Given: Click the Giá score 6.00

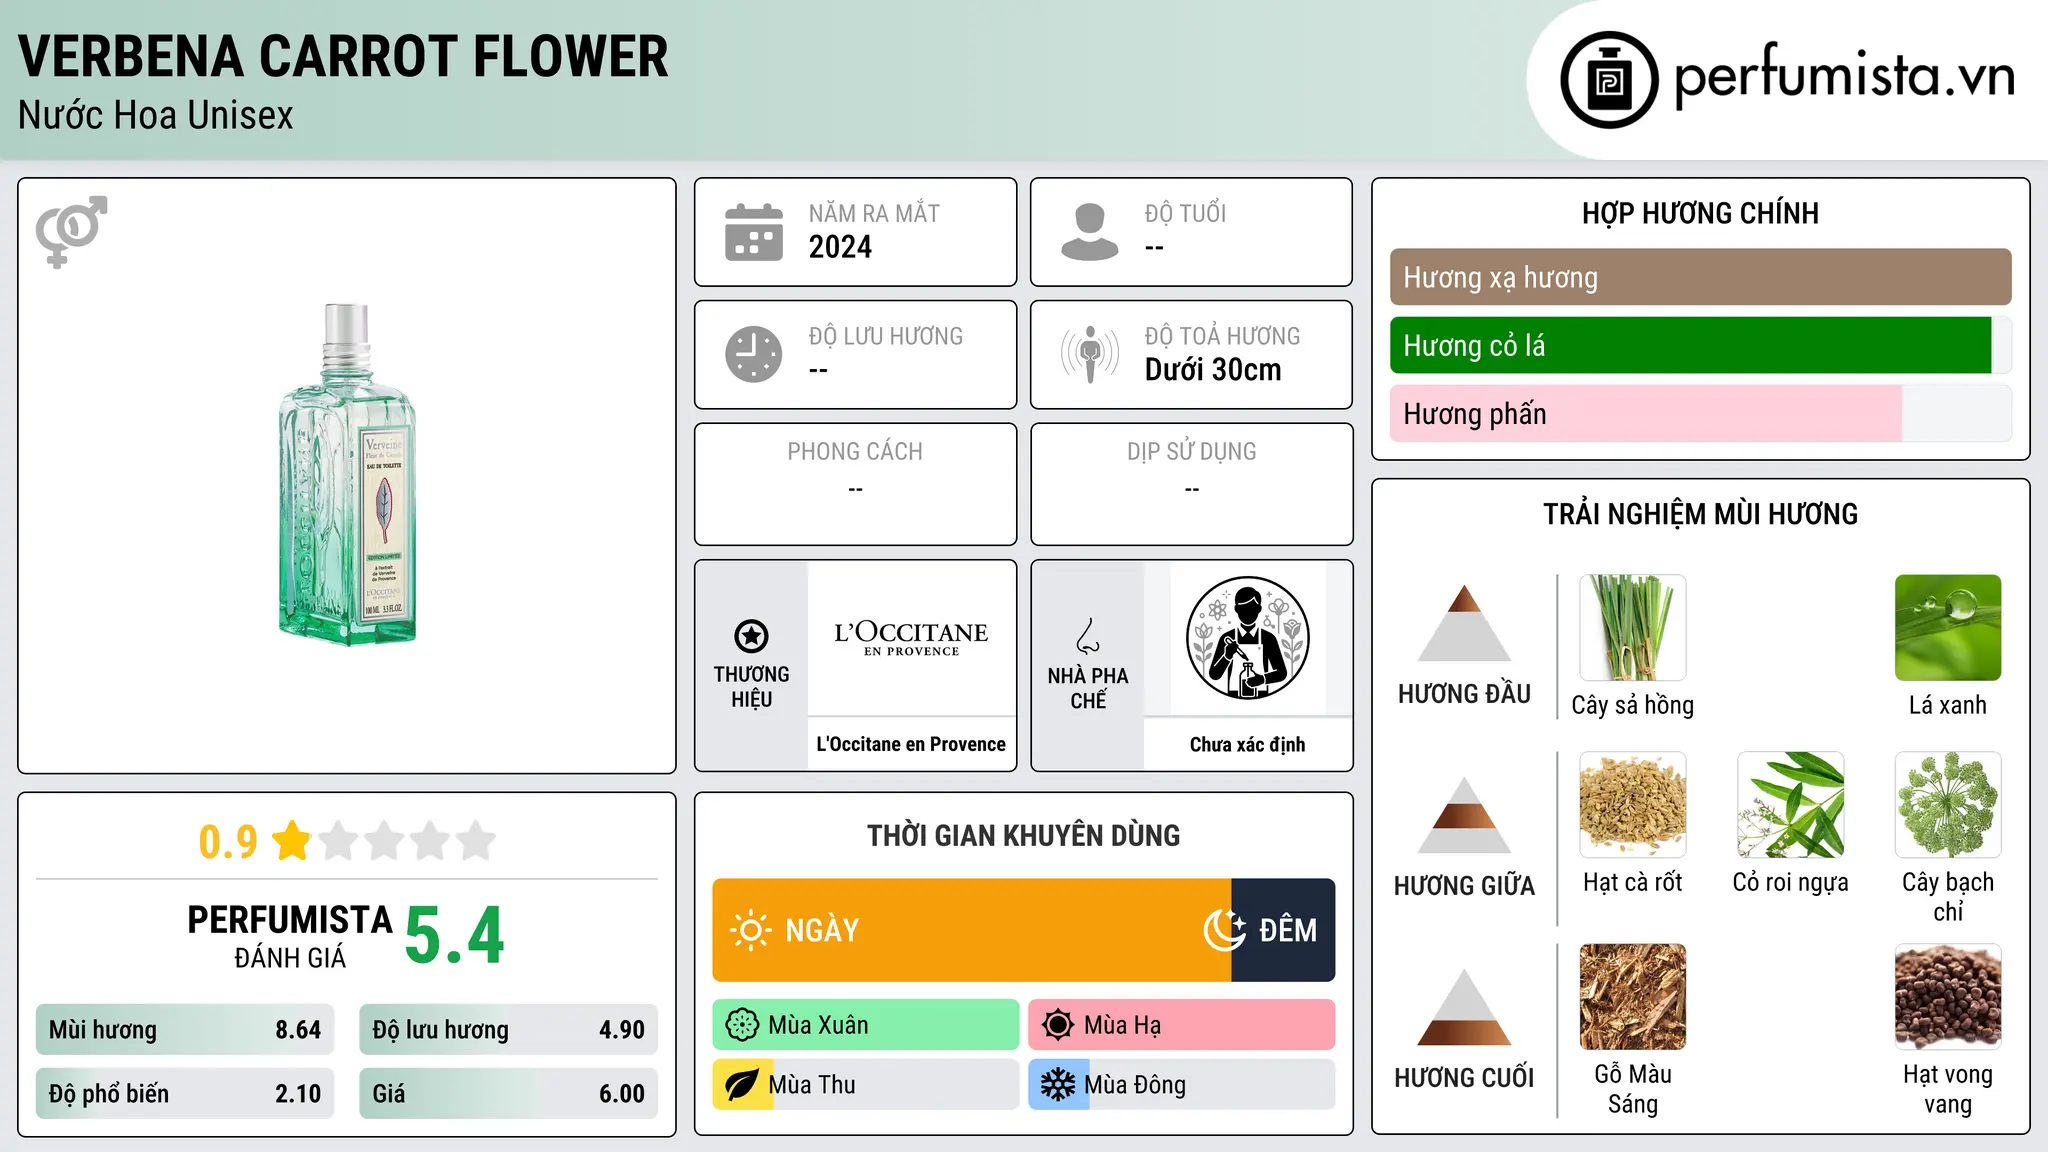Looking at the screenshot, I should (x=622, y=1094).
